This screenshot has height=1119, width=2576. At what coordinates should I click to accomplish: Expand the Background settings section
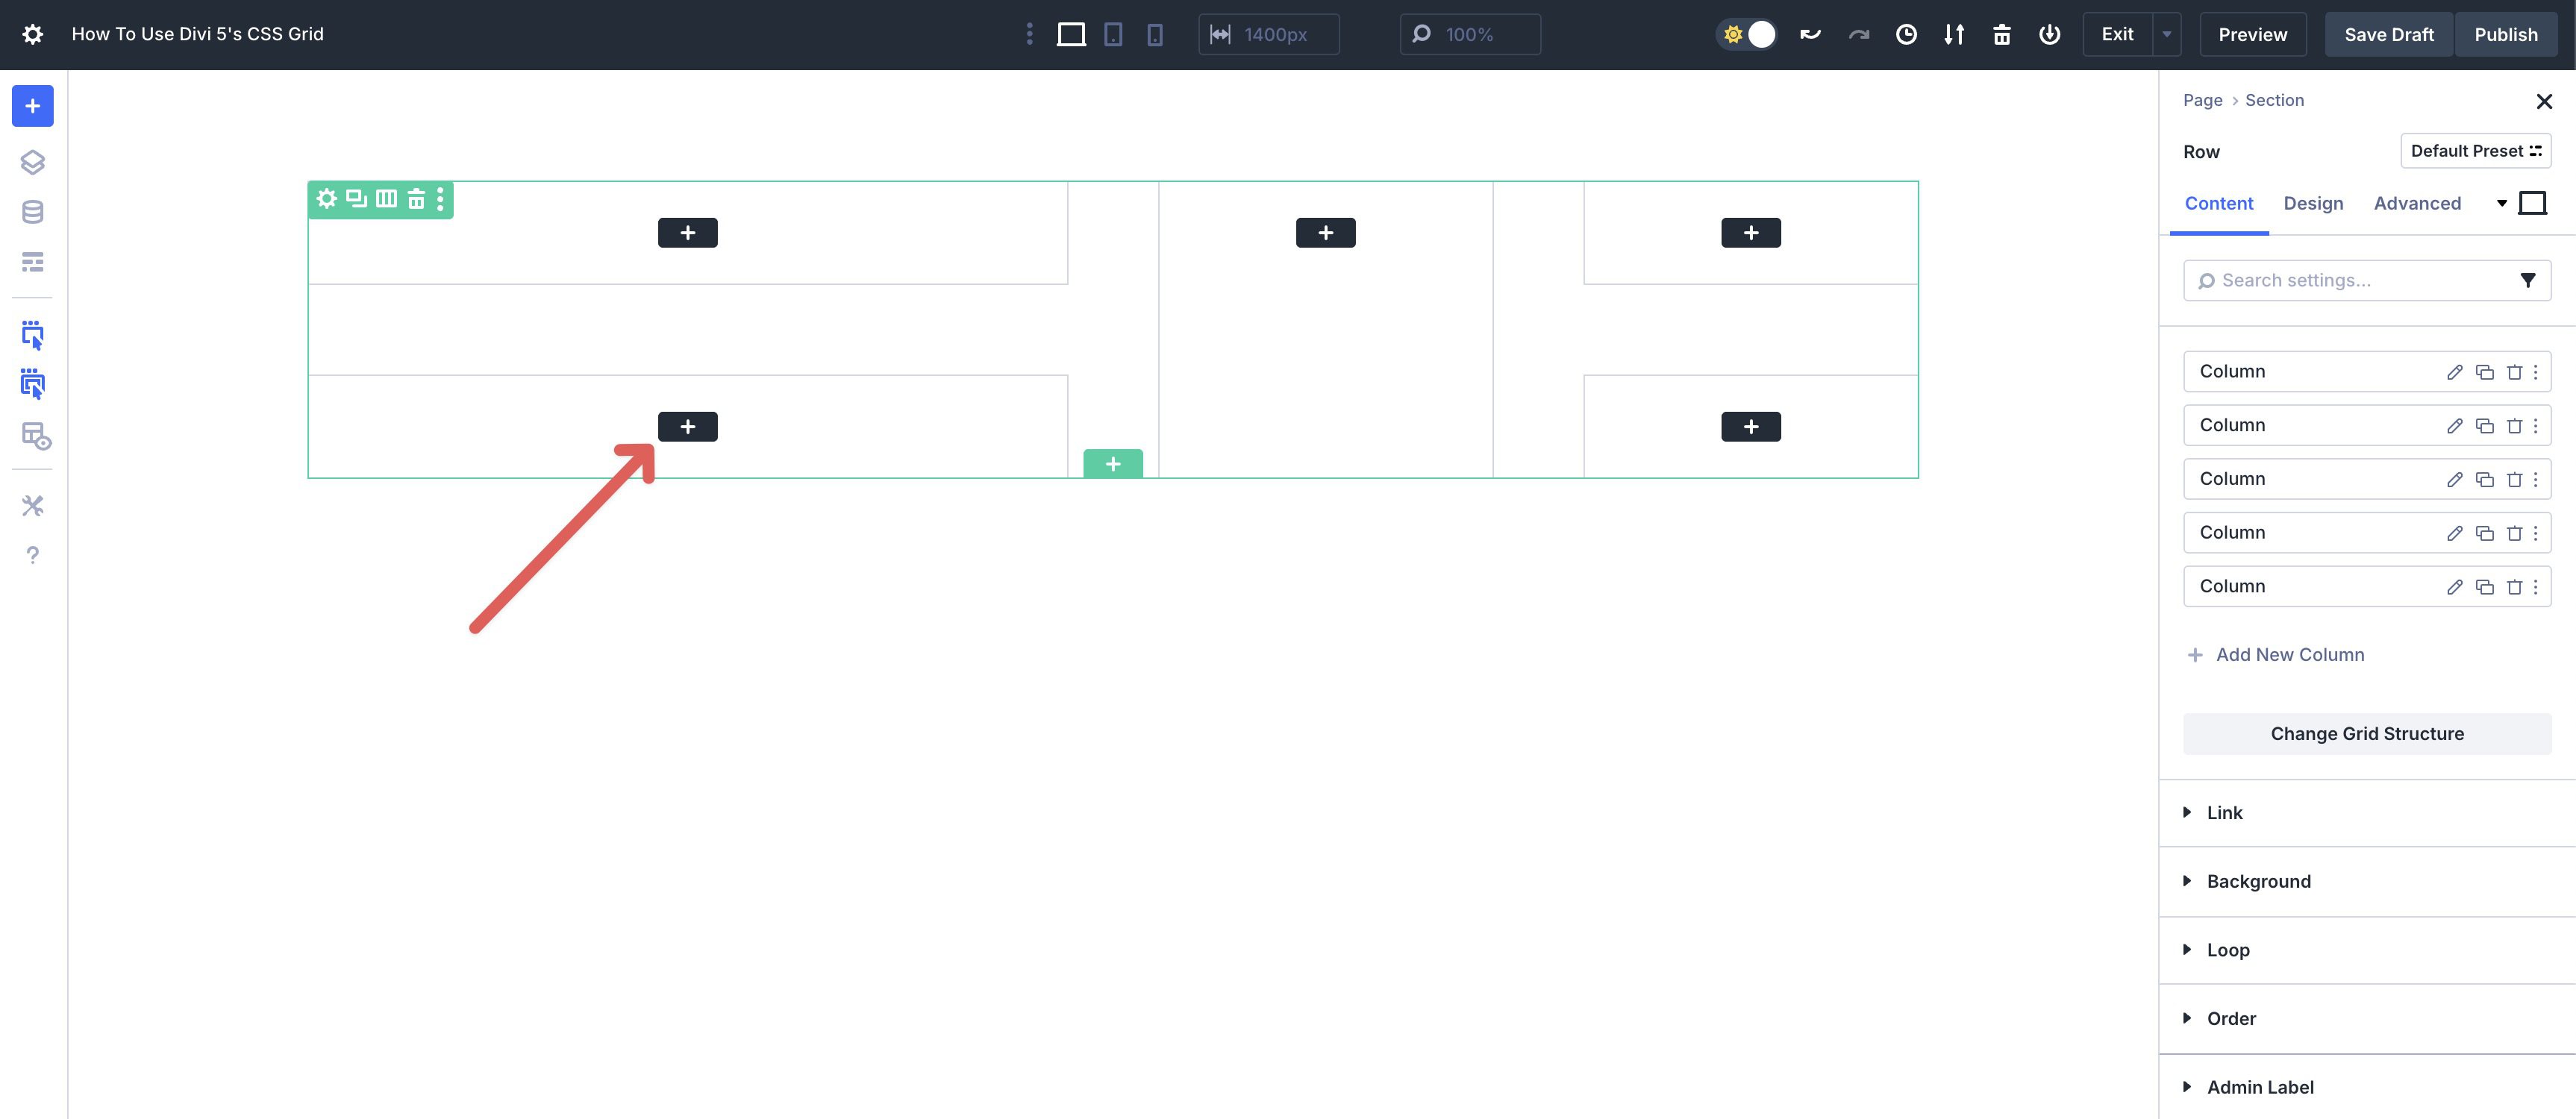click(2258, 881)
